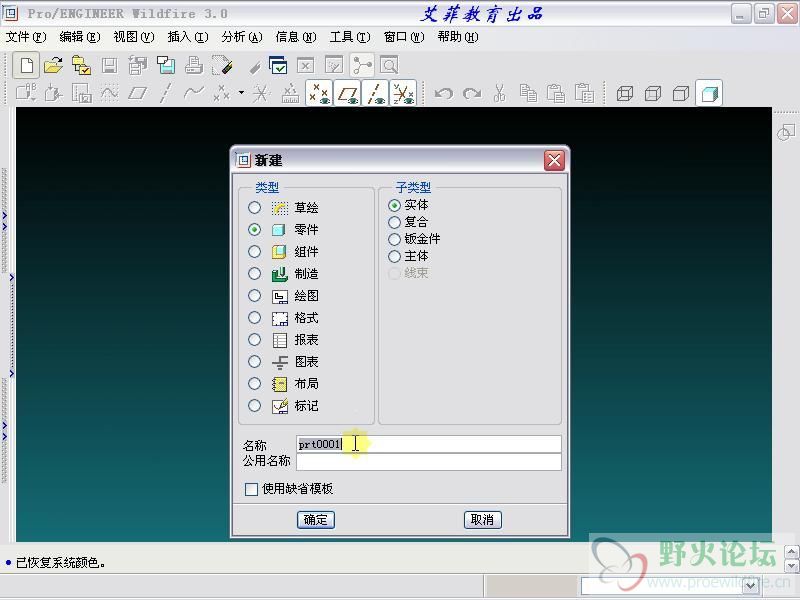Image resolution: width=800 pixels, height=600 pixels.
Task: Select 复合 sub-type radio button
Action: 394,222
